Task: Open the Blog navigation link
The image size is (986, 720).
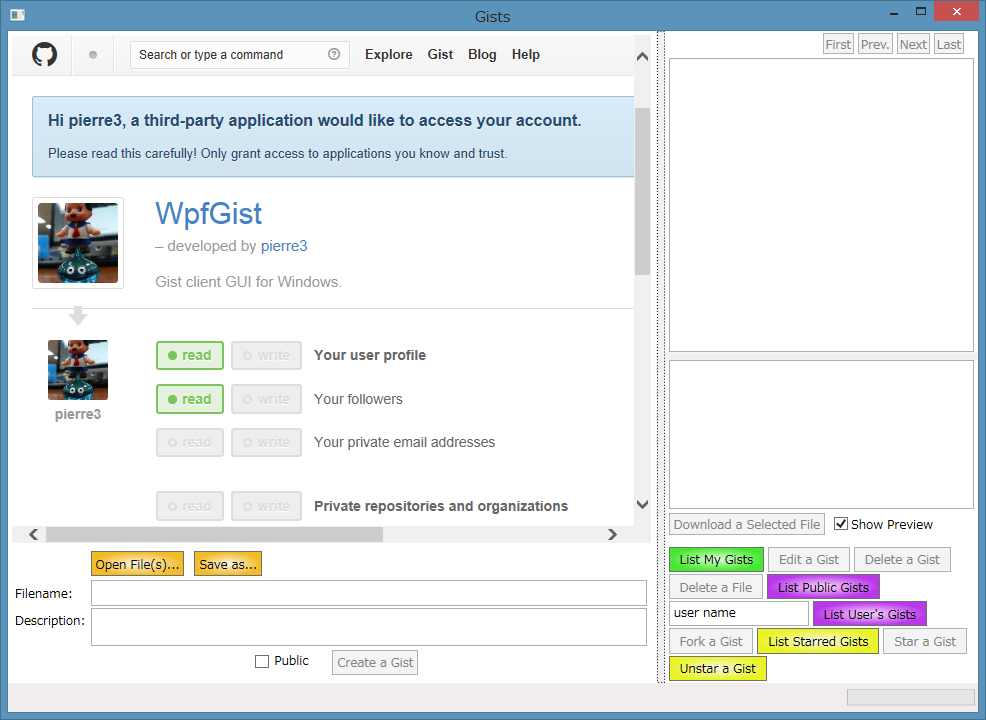Action: click(482, 55)
